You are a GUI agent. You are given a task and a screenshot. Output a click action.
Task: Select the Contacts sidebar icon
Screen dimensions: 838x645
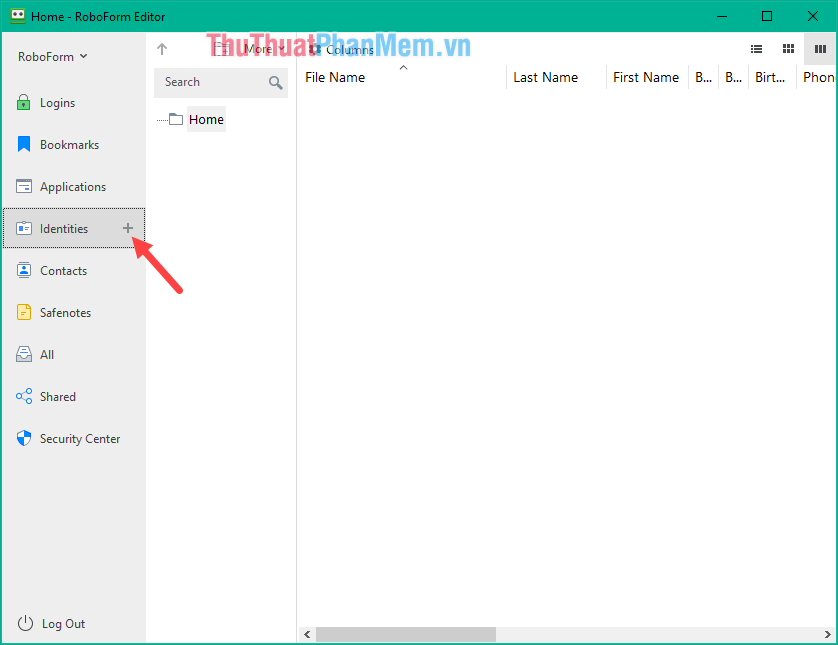[23, 270]
